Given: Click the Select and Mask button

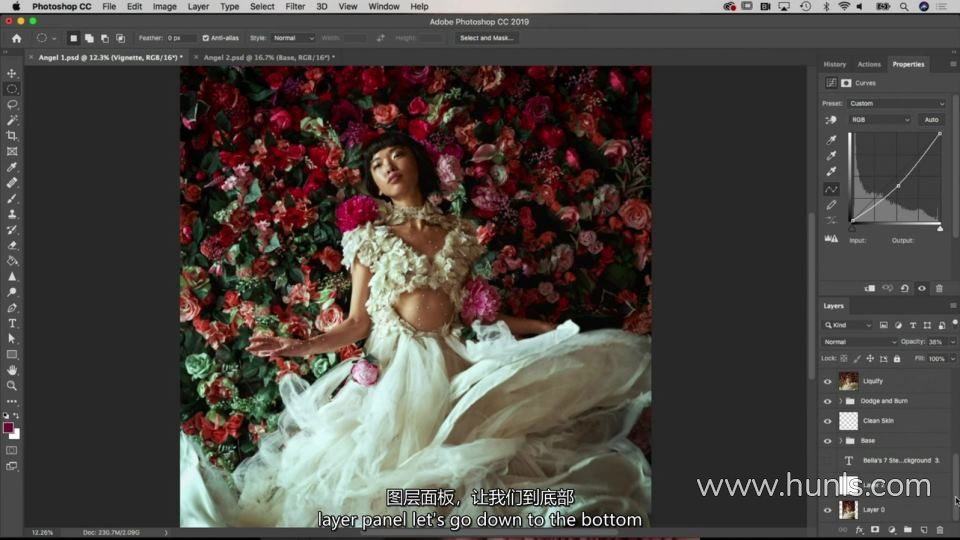Looking at the screenshot, I should pos(487,38).
